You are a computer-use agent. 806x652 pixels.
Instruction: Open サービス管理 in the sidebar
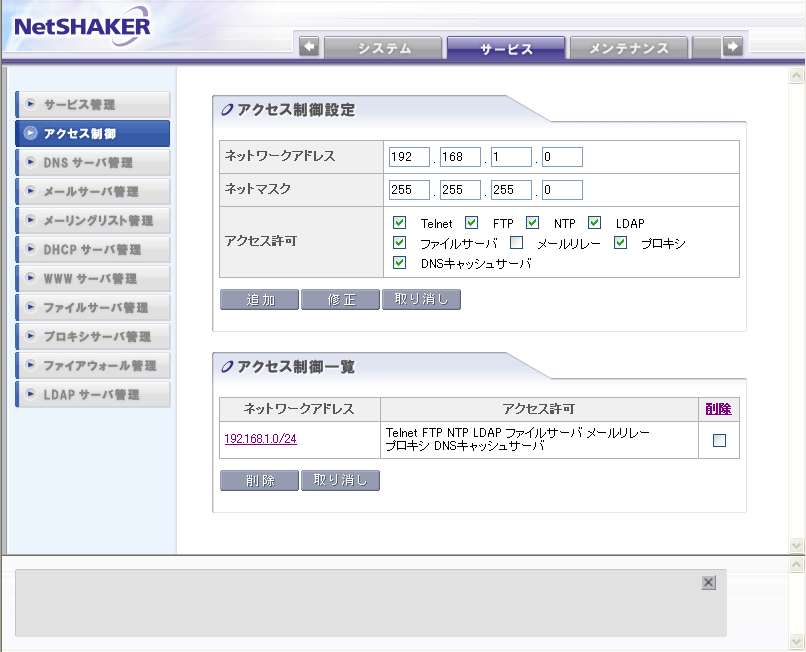tap(93, 104)
